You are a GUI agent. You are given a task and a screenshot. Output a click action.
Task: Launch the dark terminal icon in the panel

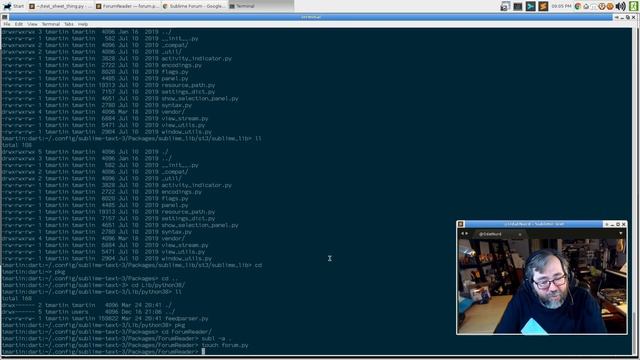(518, 6)
